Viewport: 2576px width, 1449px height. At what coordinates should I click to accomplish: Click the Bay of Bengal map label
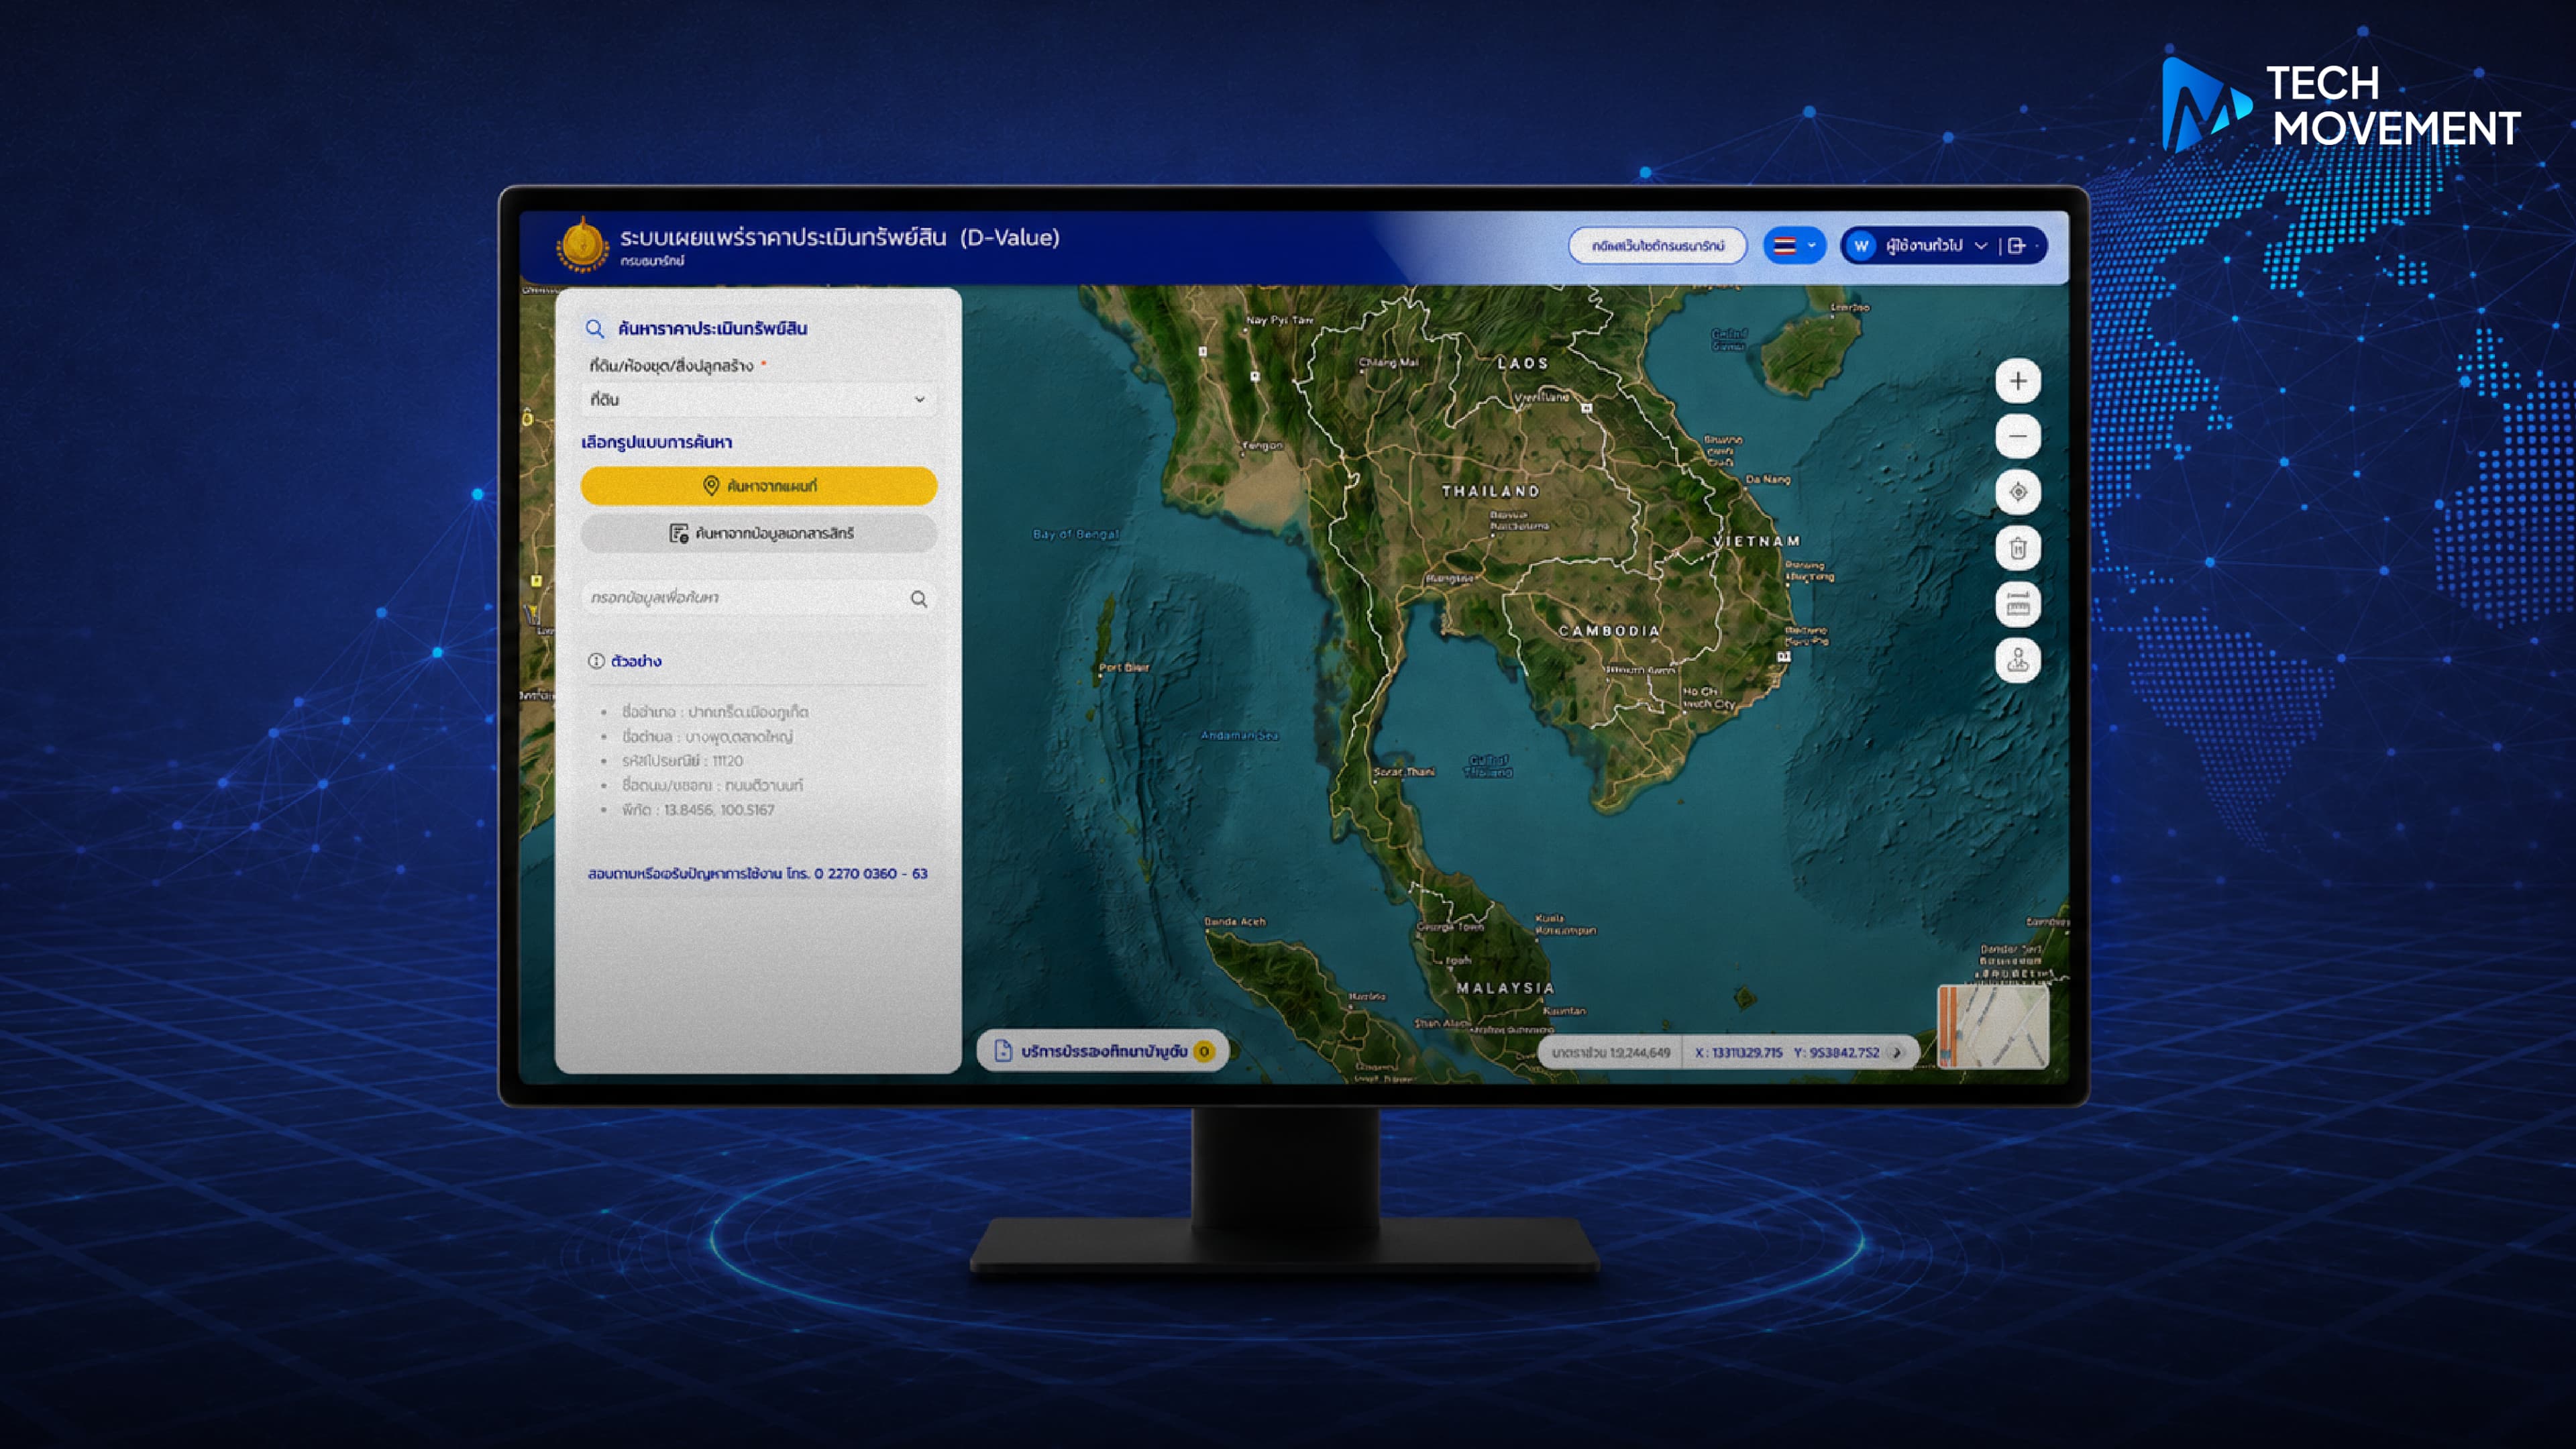tap(1075, 535)
